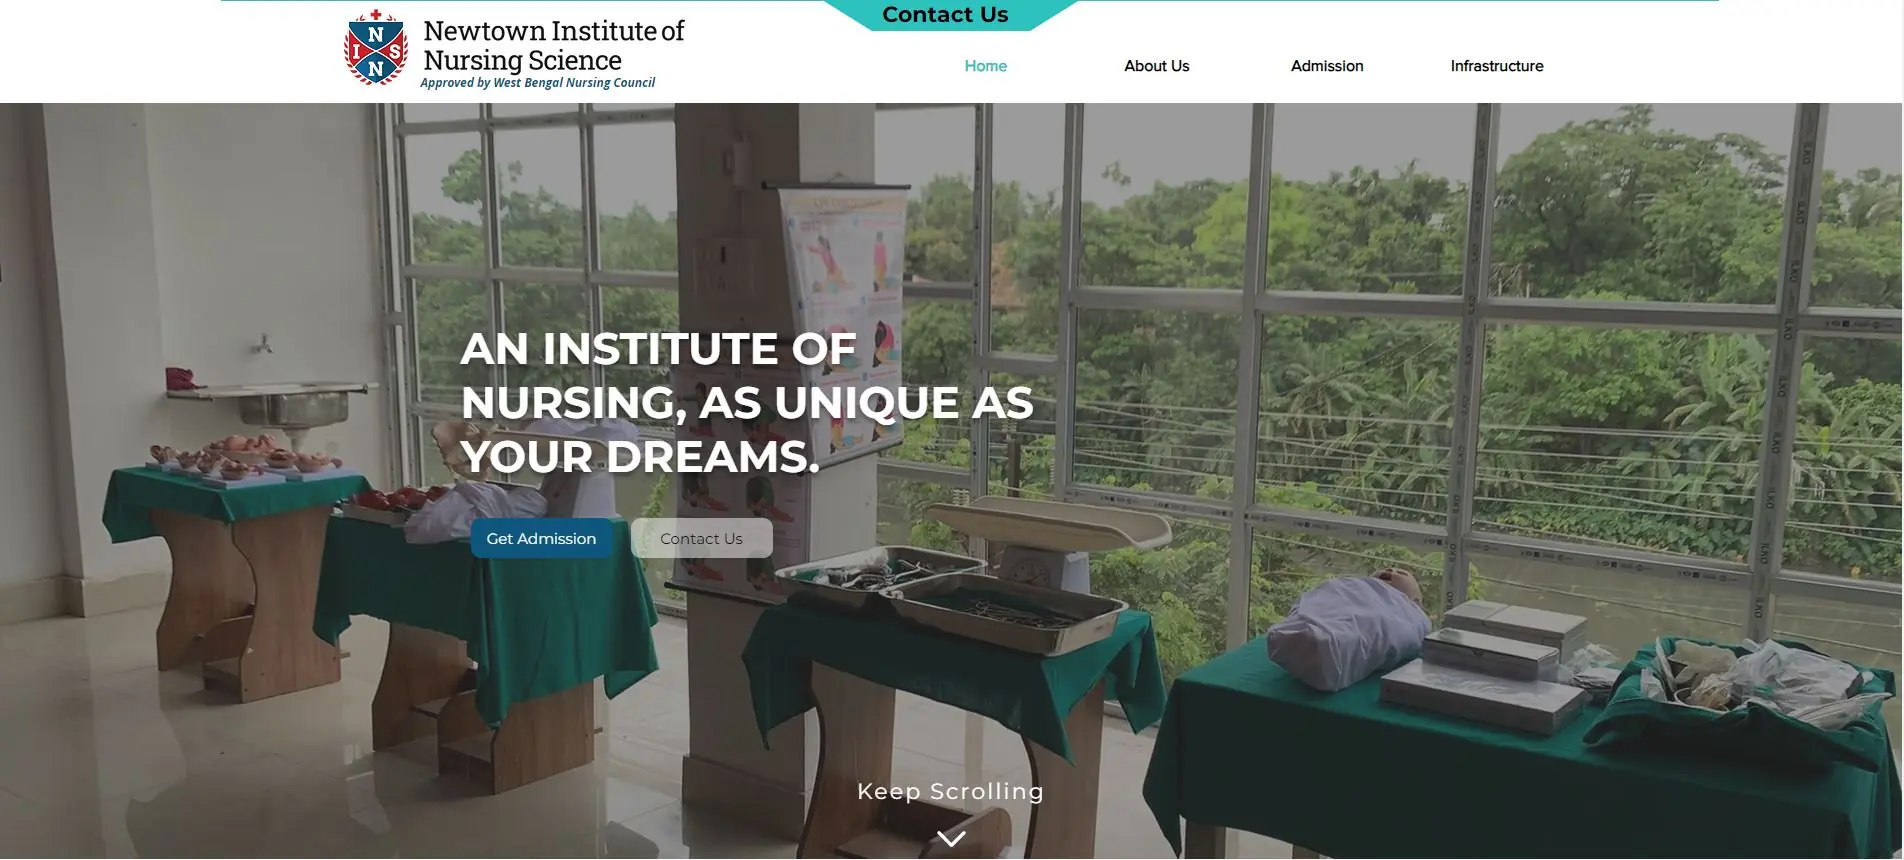Click the organ models on the left table
Screen dimensions: 1904x860
point(245,455)
